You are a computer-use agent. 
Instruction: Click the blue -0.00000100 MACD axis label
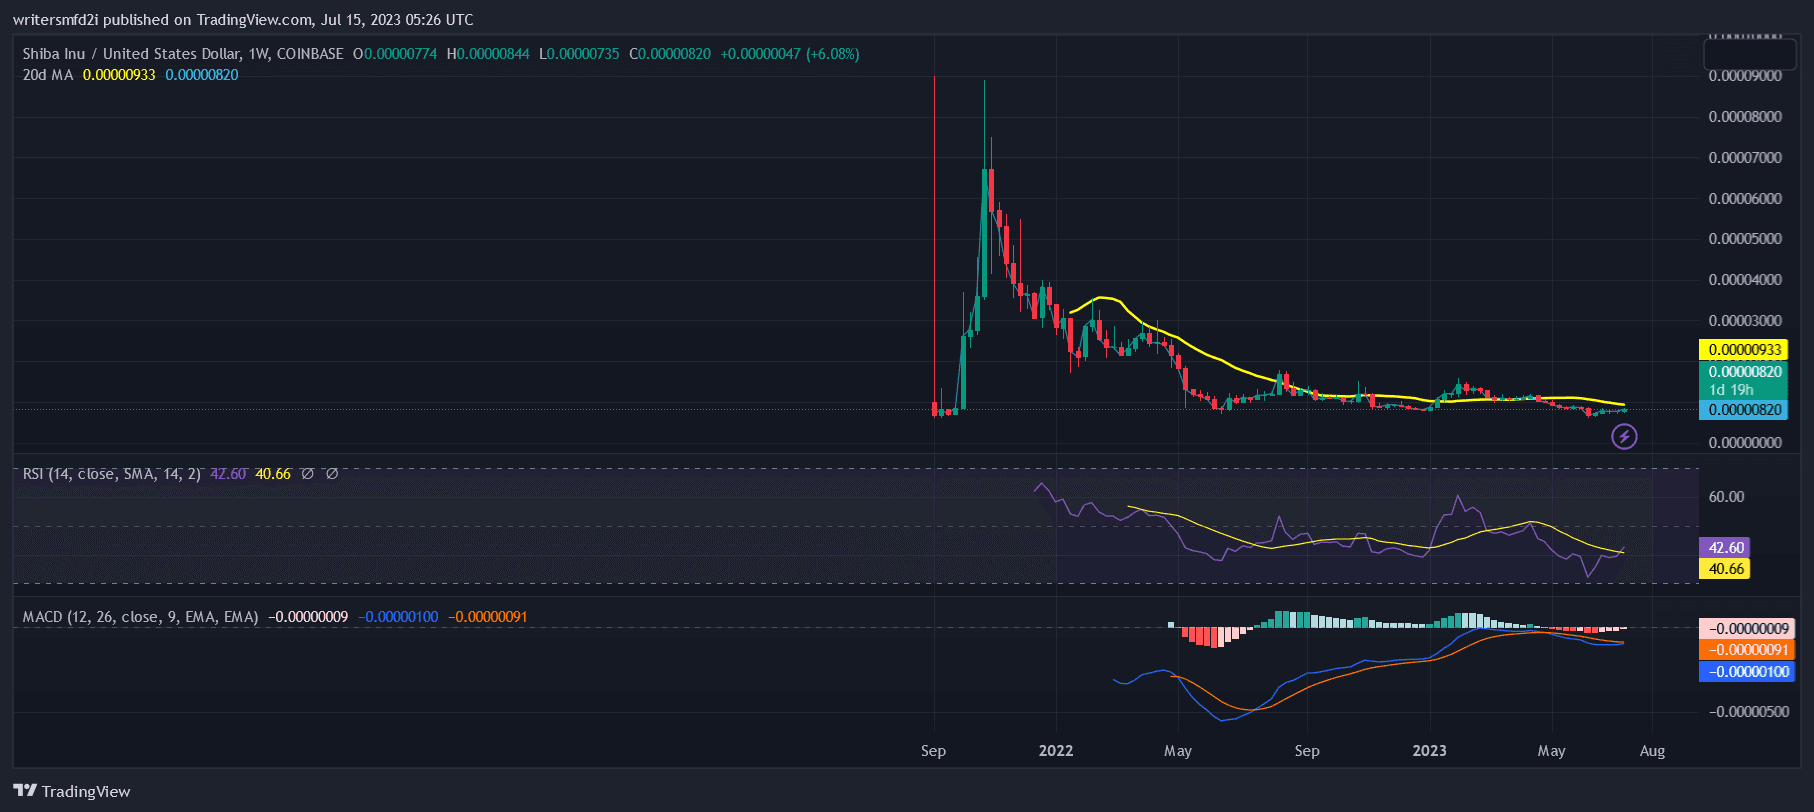coord(1747,672)
